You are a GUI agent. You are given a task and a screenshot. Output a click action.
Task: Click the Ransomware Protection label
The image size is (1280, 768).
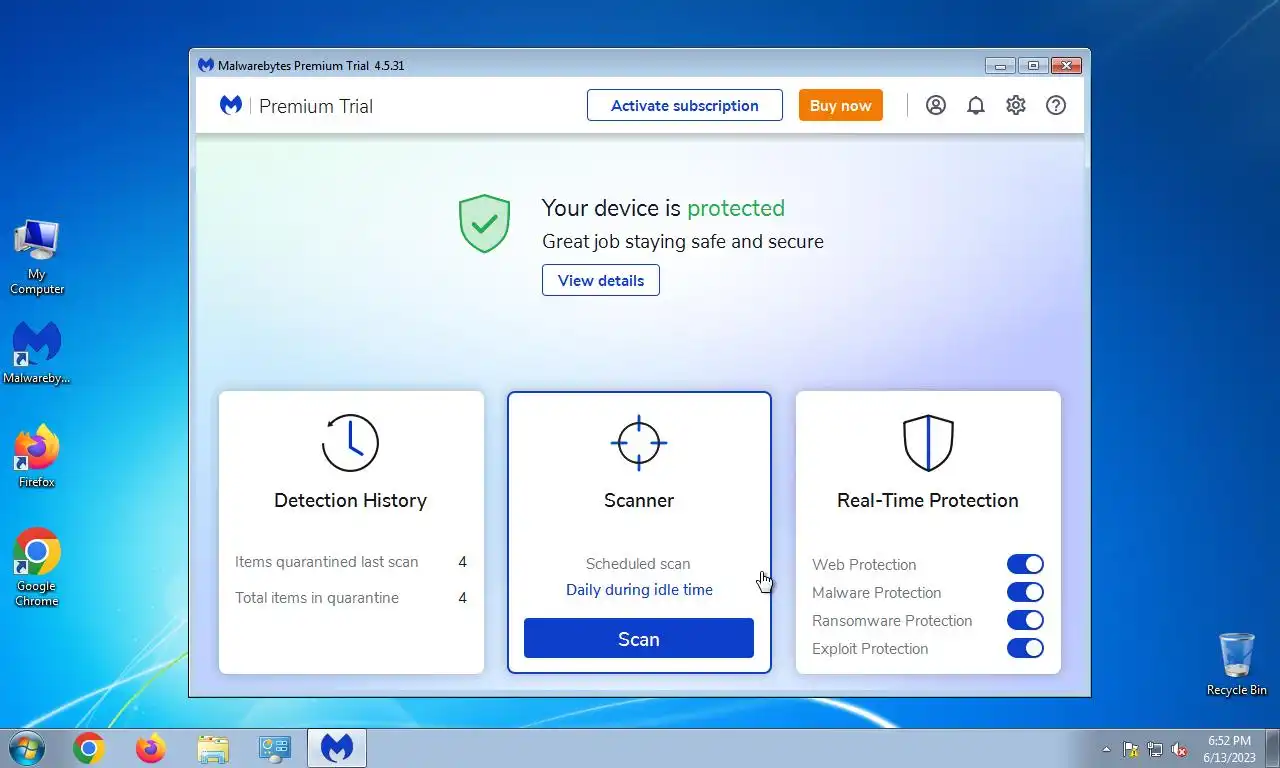click(892, 620)
